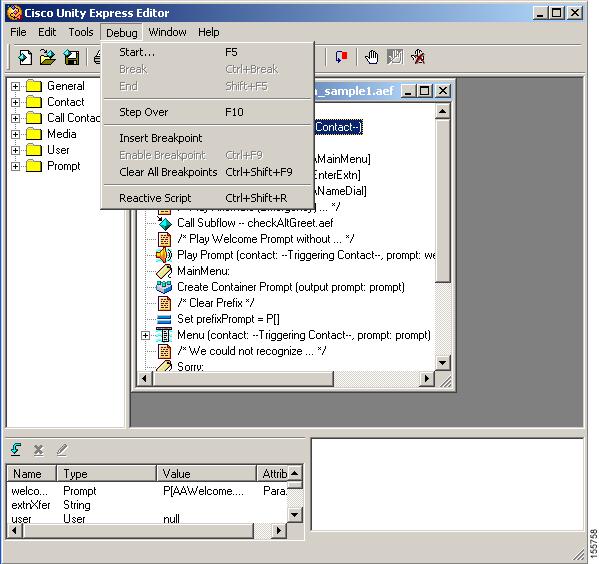Click the Play Welcome Prompt comment icon
Image resolution: width=599 pixels, height=564 pixels.
(165, 239)
